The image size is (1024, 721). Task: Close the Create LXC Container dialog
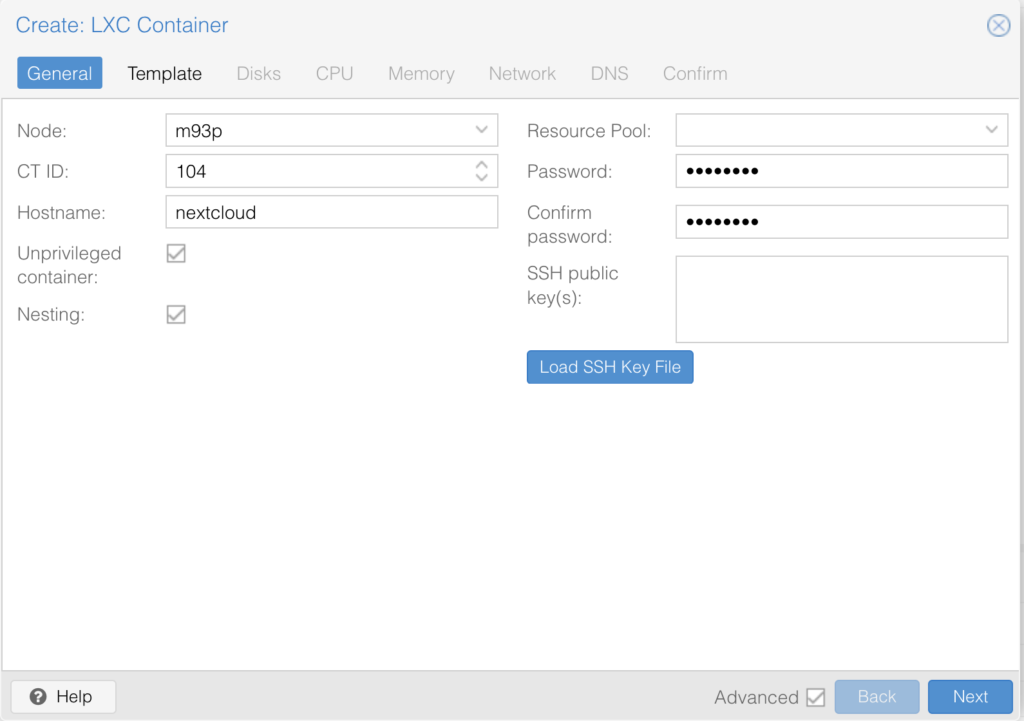coord(998,26)
